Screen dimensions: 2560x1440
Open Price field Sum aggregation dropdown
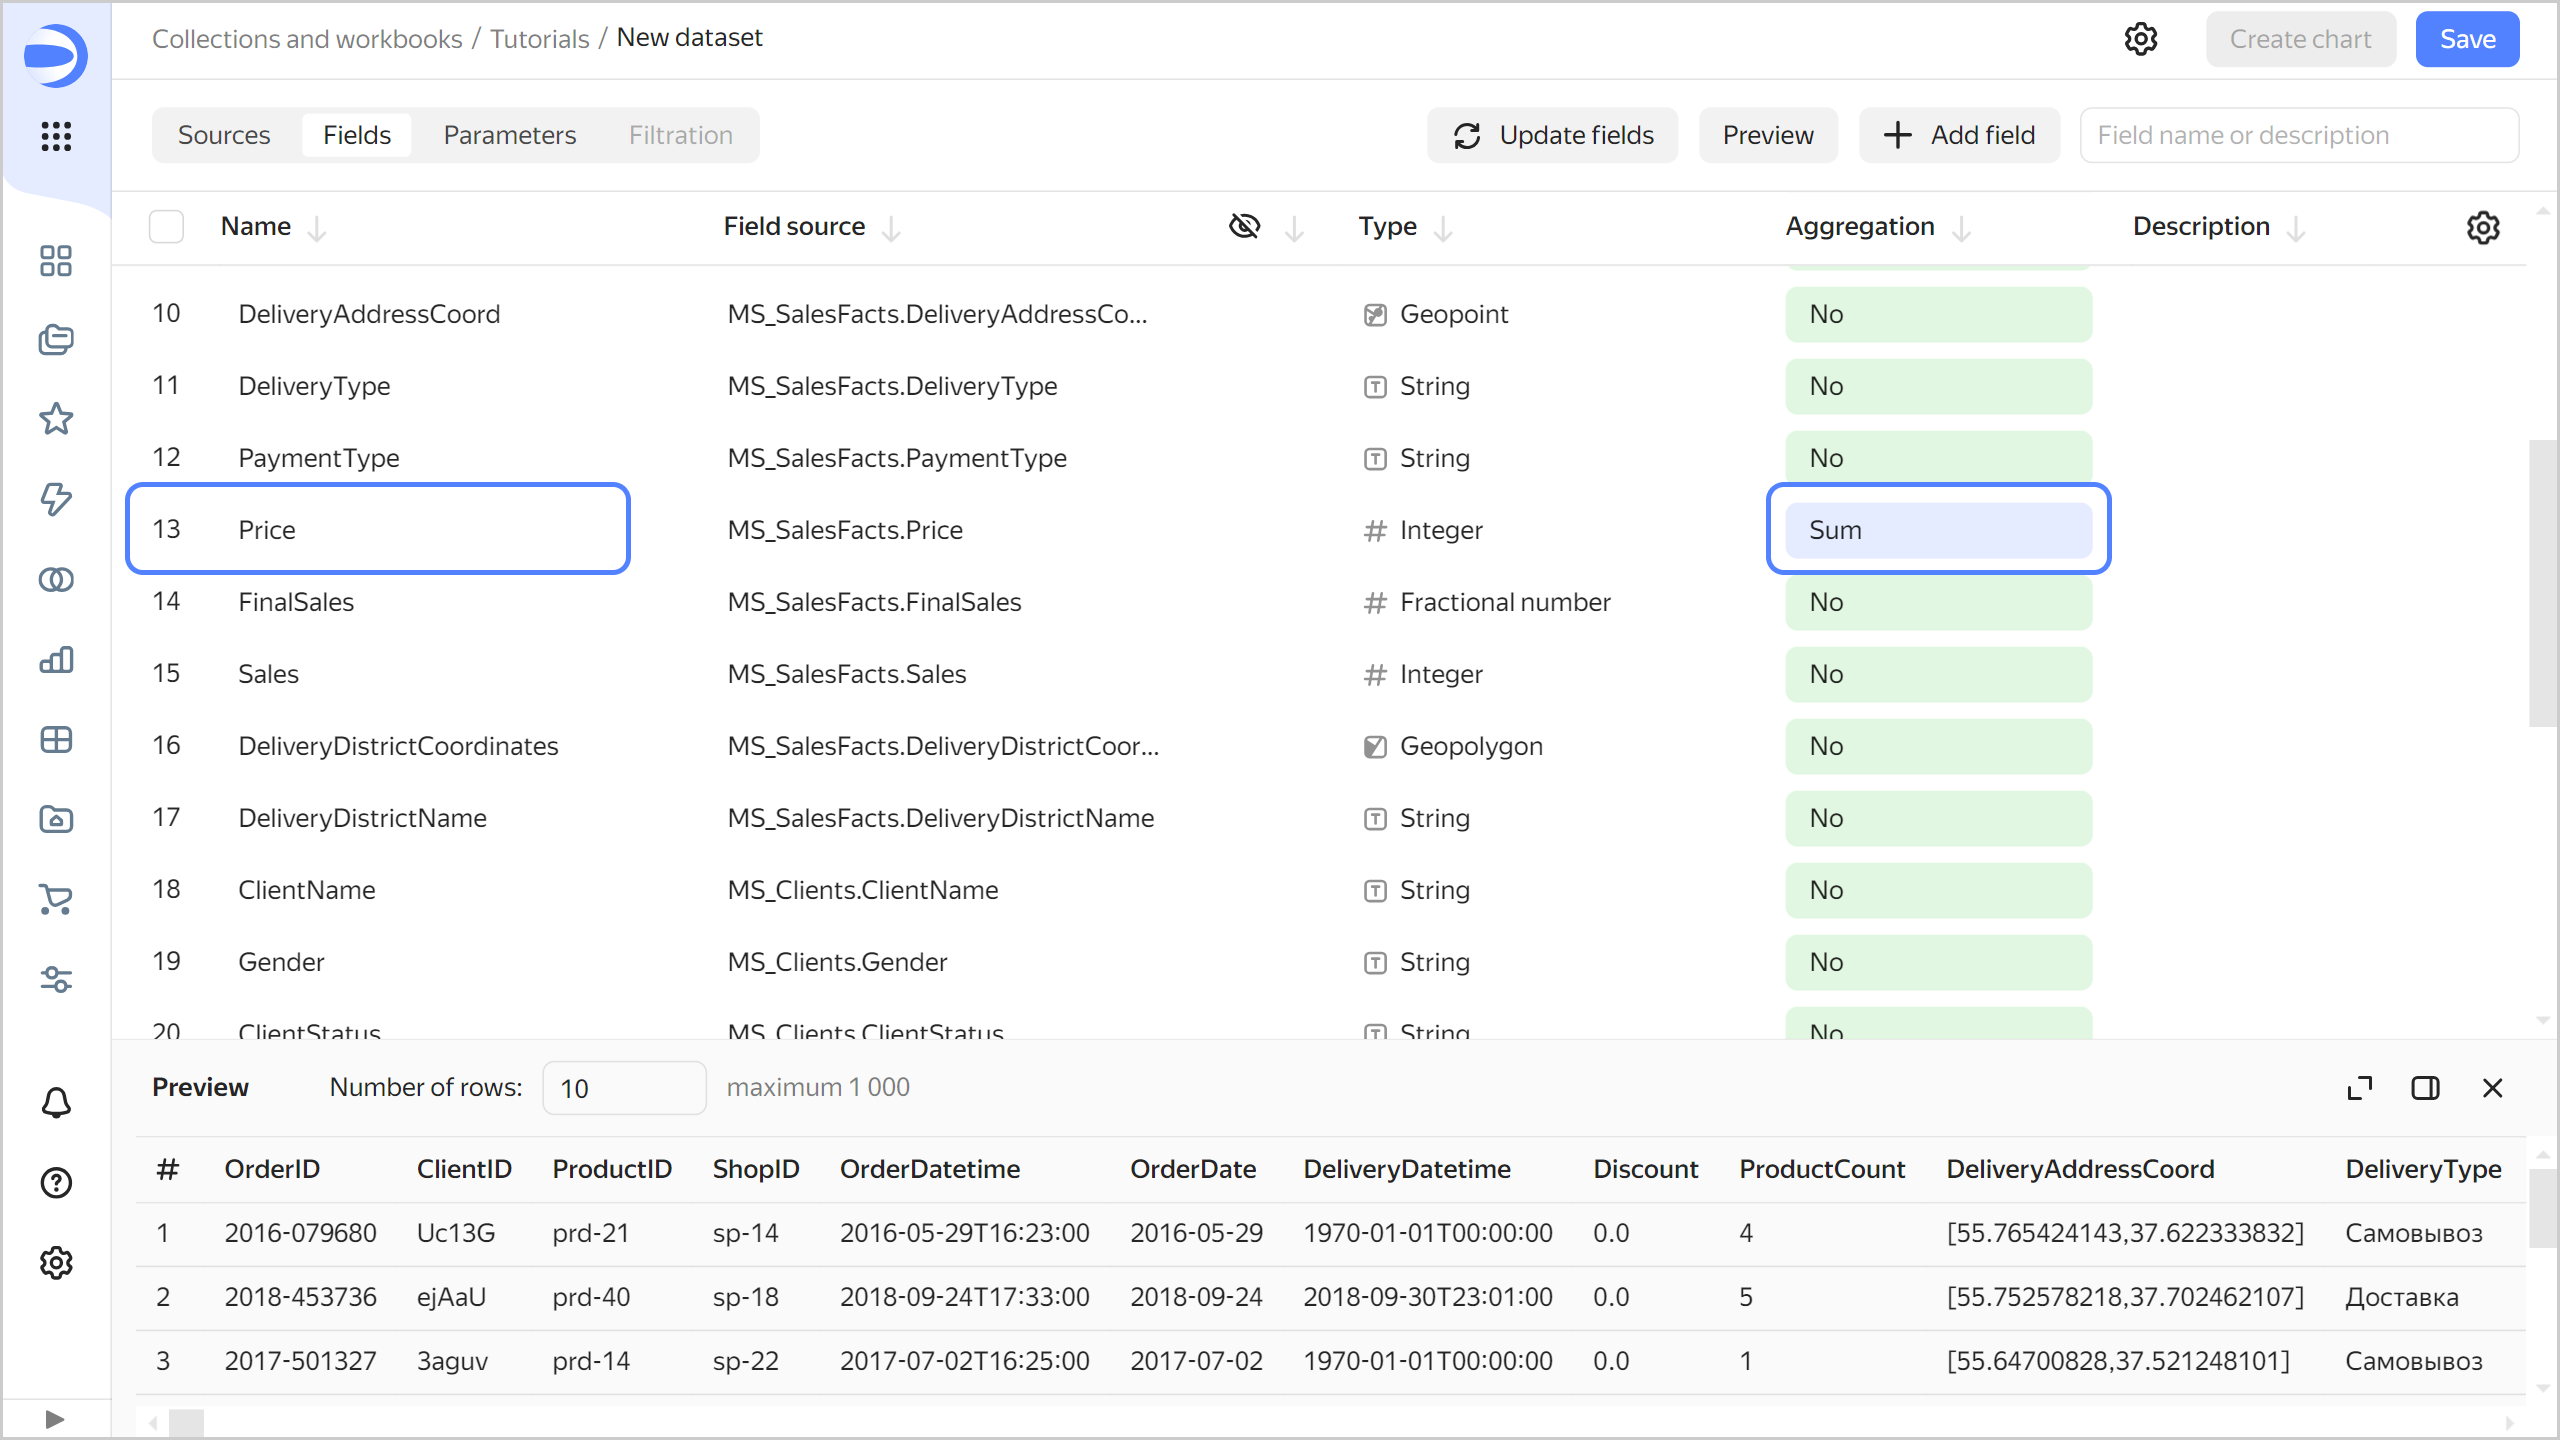tap(1938, 530)
